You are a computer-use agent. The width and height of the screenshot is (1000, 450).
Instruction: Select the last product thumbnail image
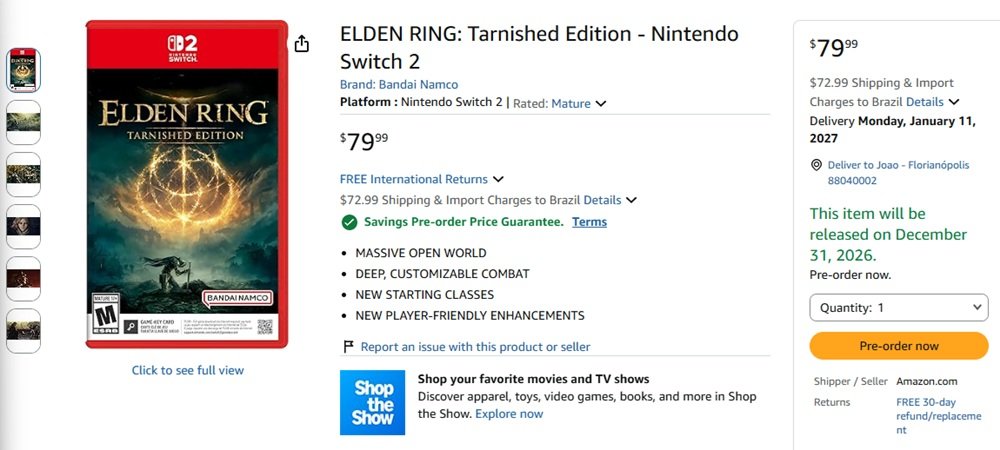24,331
